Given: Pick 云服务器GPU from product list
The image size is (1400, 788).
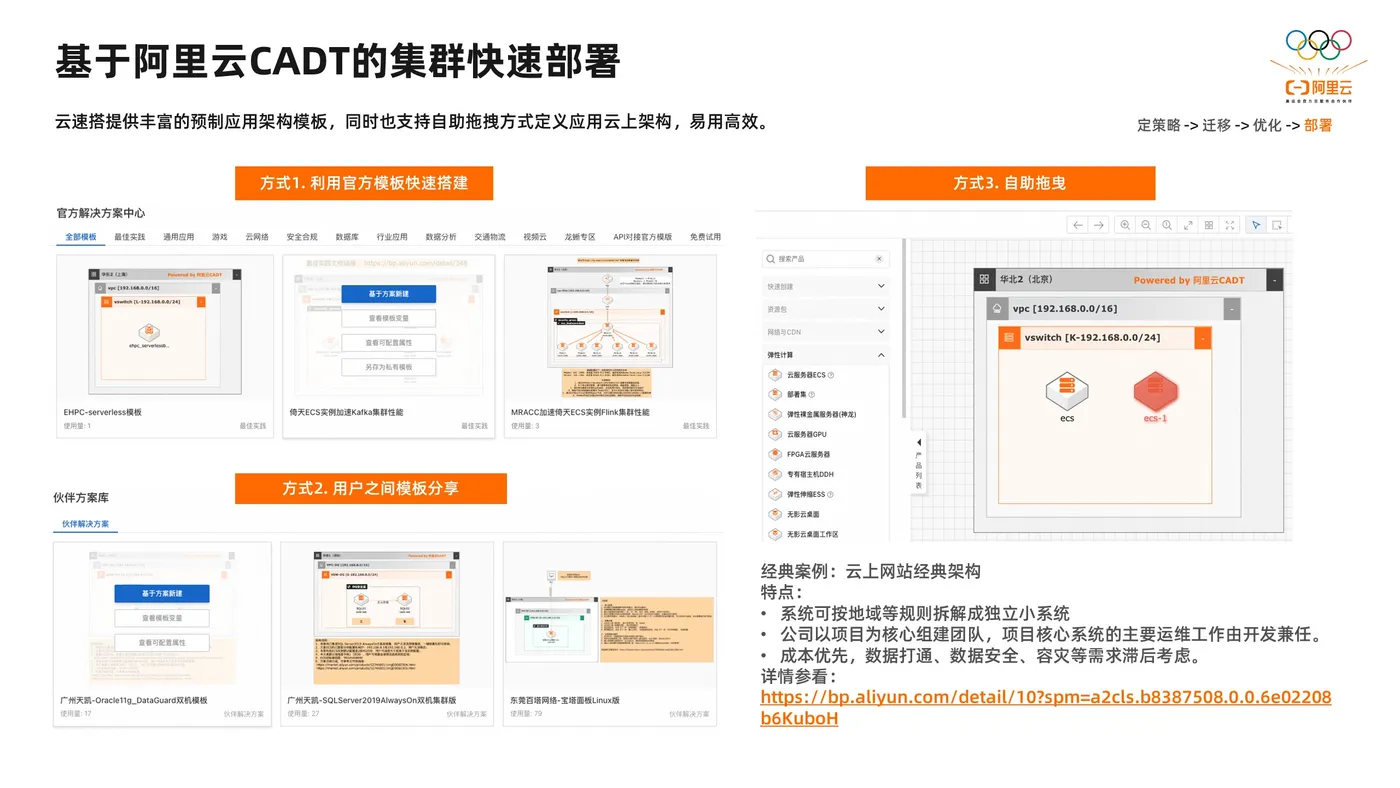Looking at the screenshot, I should point(798,434).
